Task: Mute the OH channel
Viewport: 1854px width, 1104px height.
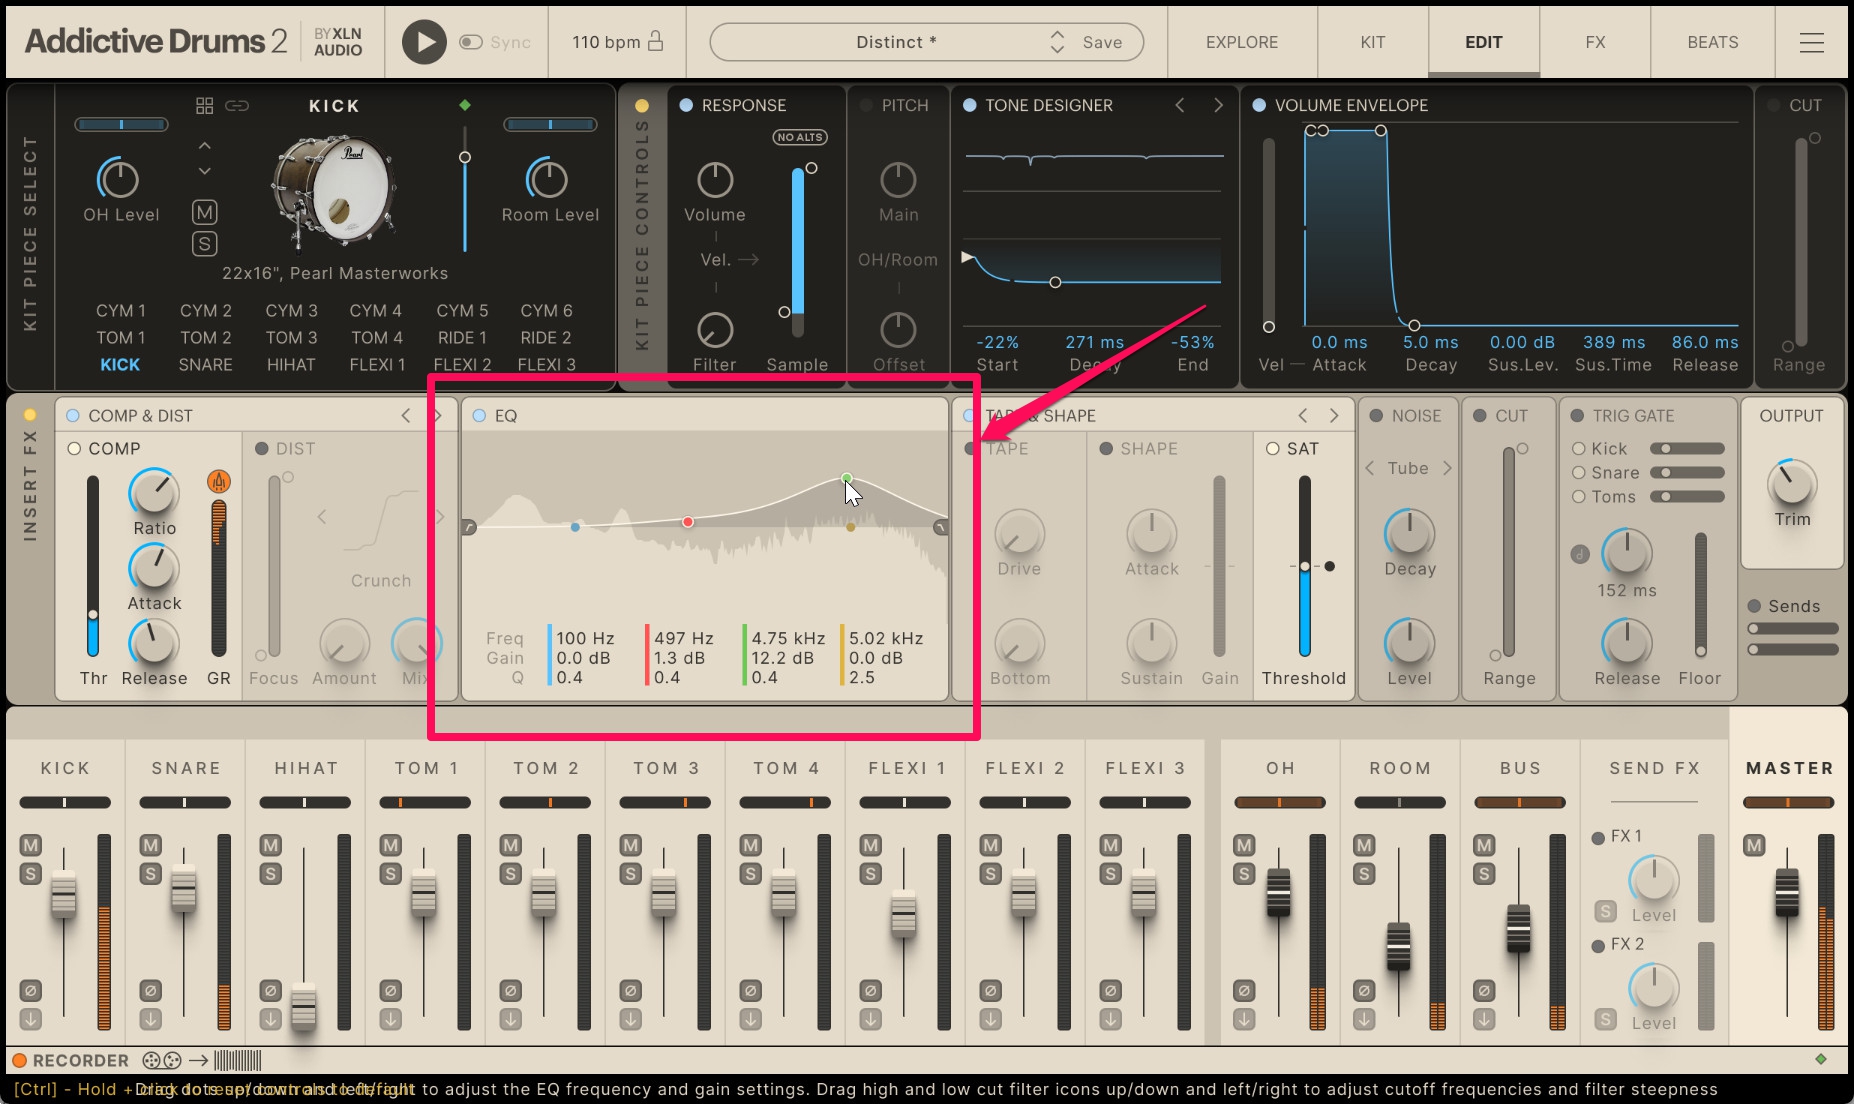Action: coord(1244,845)
